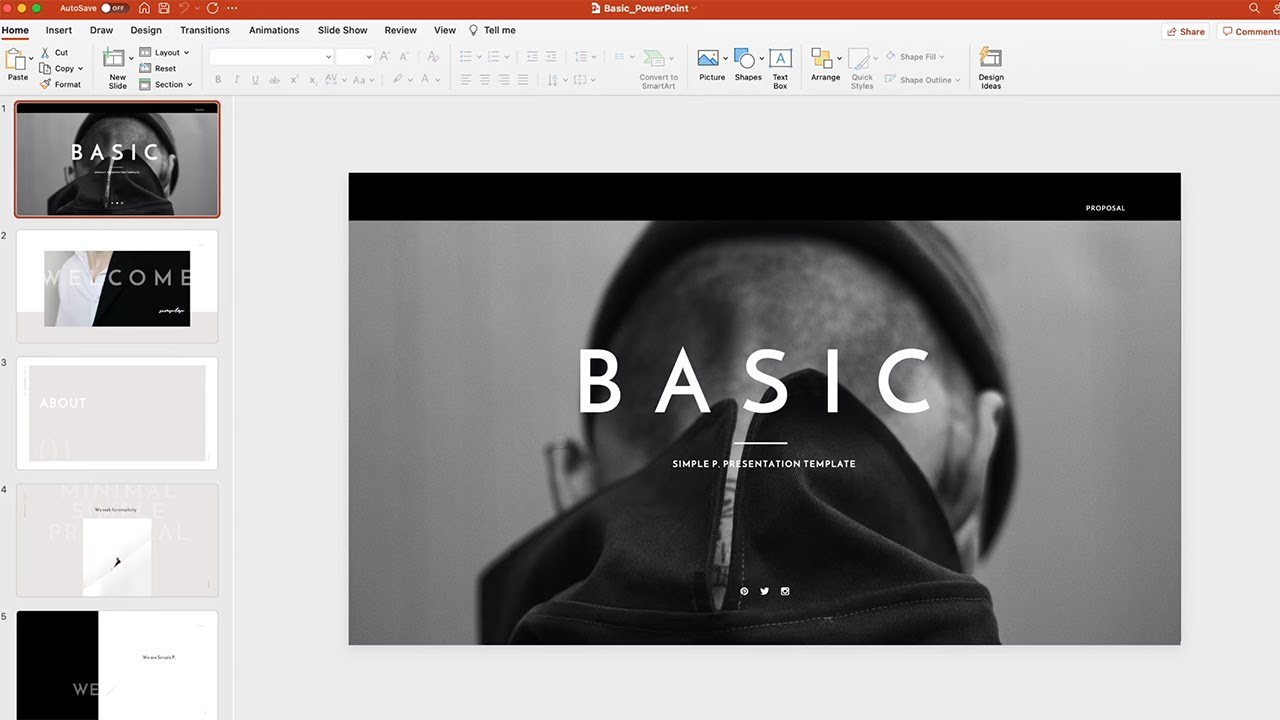Toggle the AutoSave switch
Screen dimensions: 1280x720
pyautogui.click(x=115, y=8)
